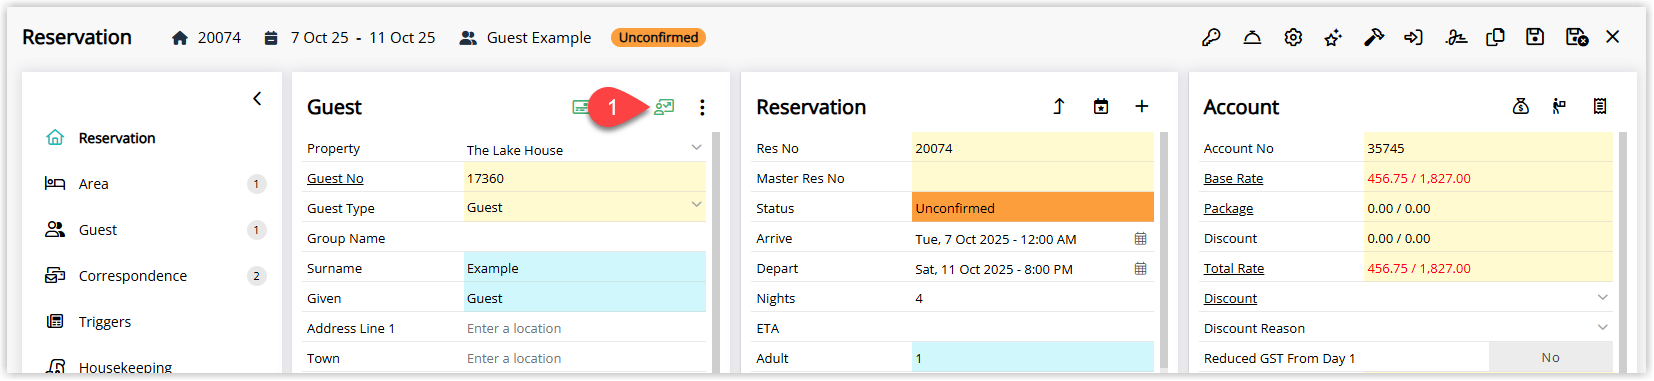The image size is (1654, 381).
Task: Expand the Guest Type dropdown
Action: click(x=696, y=205)
